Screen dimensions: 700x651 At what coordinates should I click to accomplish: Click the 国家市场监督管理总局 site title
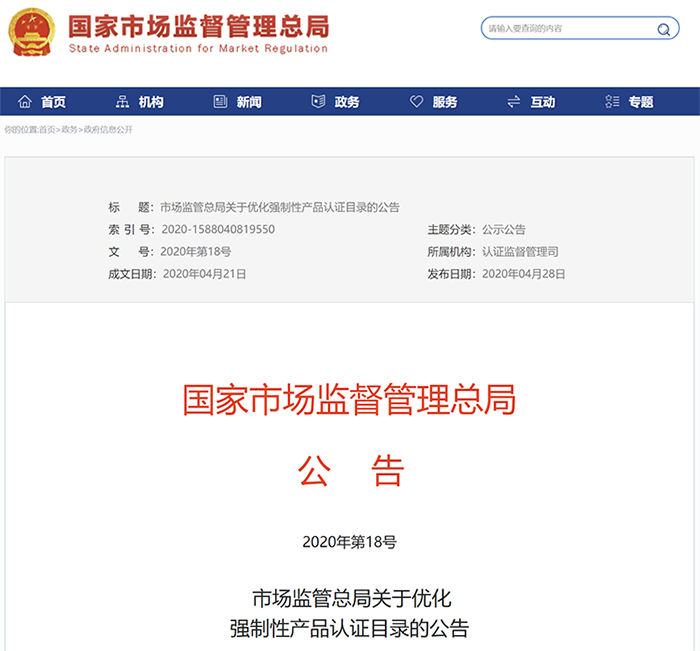pyautogui.click(x=199, y=26)
